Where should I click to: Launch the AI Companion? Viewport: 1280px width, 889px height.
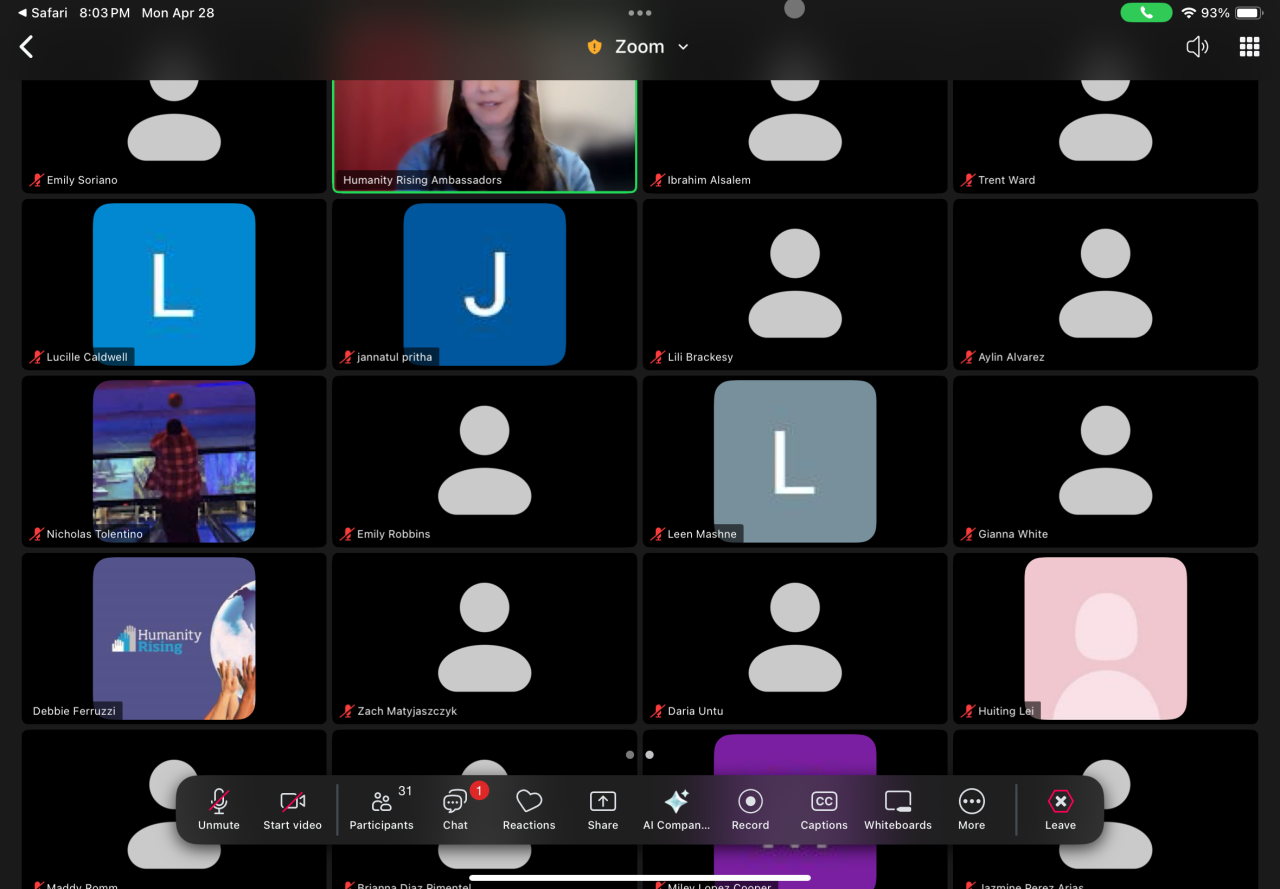click(676, 809)
